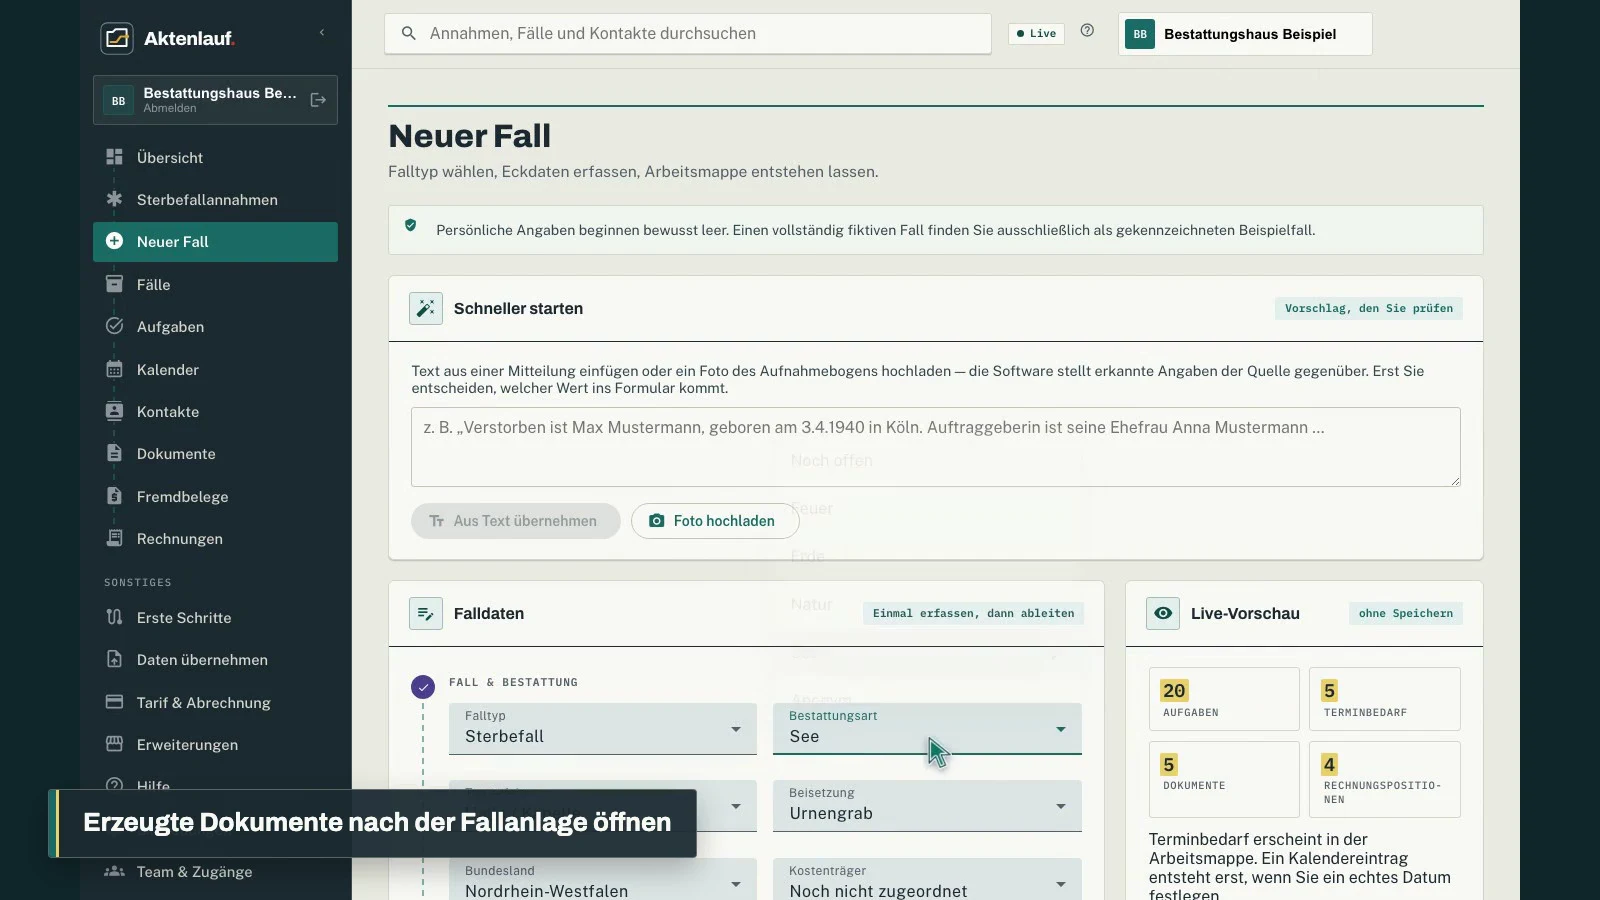
Task: Open the Kontakte icon in sidebar
Action: [x=114, y=411]
